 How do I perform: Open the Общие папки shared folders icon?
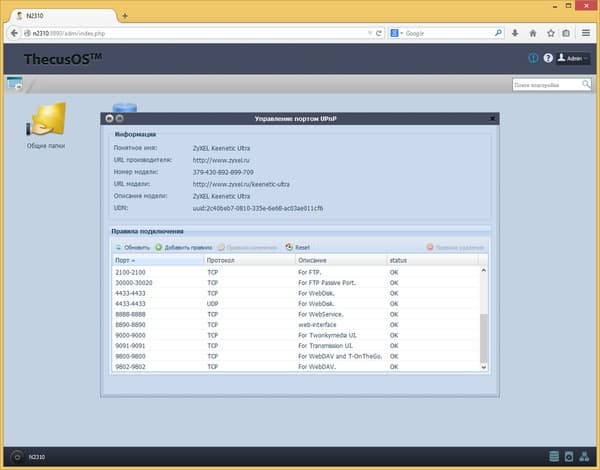click(x=46, y=125)
